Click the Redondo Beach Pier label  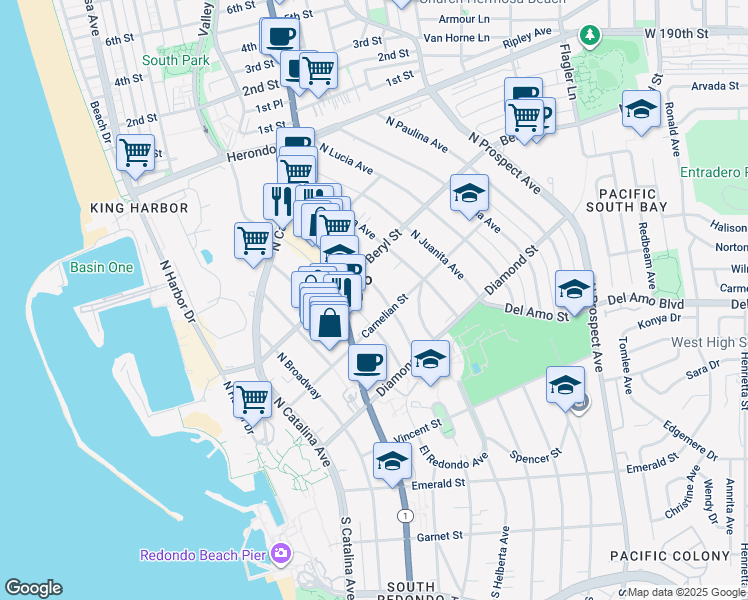(203, 555)
